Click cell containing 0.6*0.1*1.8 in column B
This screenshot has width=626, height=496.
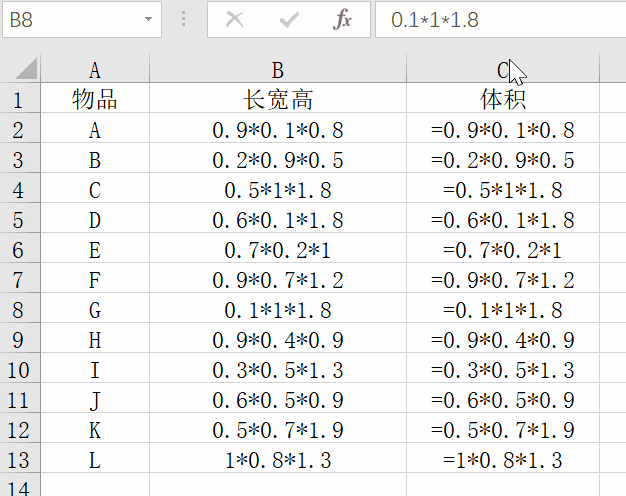278,218
